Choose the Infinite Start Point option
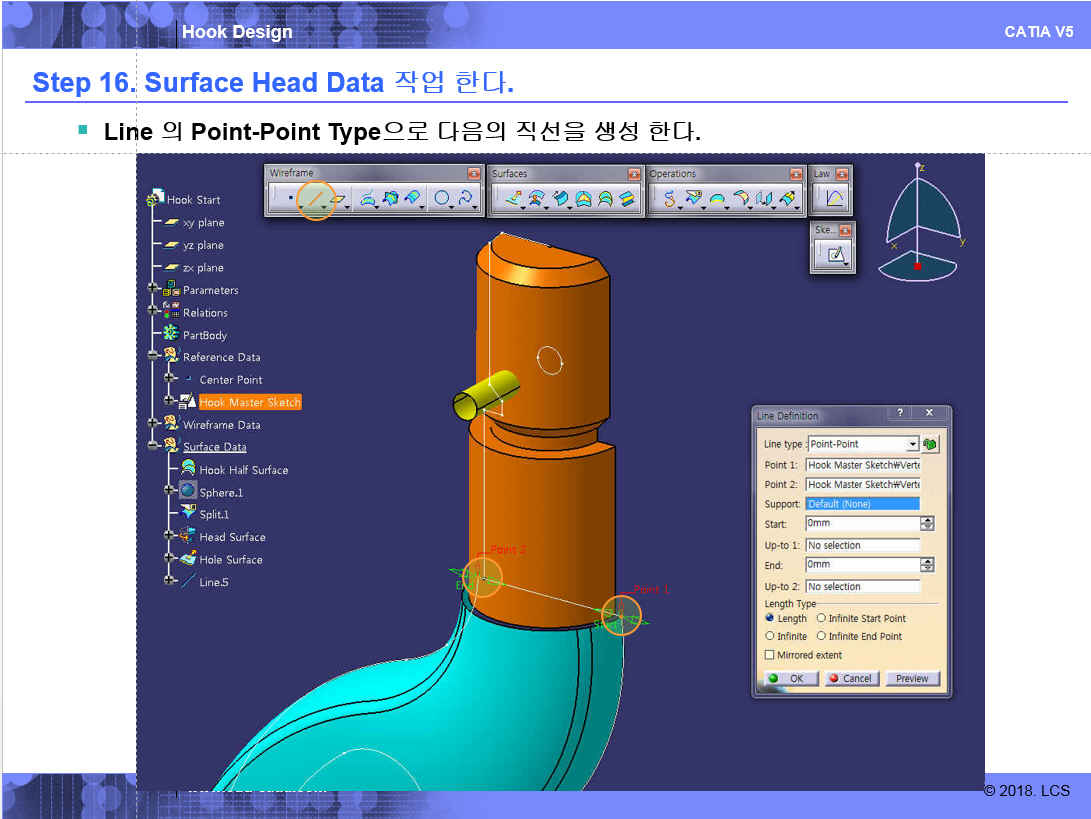 pyautogui.click(x=822, y=618)
